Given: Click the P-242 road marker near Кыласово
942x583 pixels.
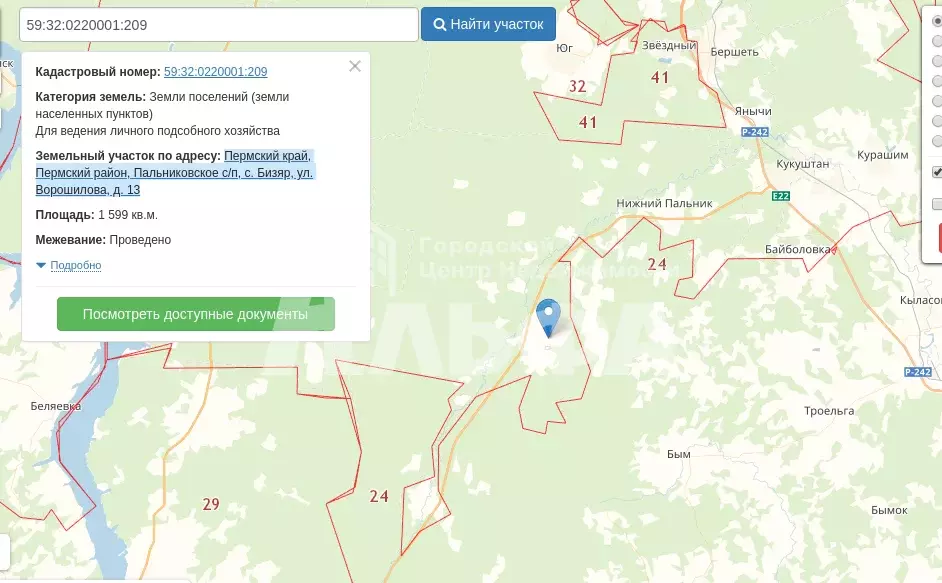Looking at the screenshot, I should [x=917, y=372].
